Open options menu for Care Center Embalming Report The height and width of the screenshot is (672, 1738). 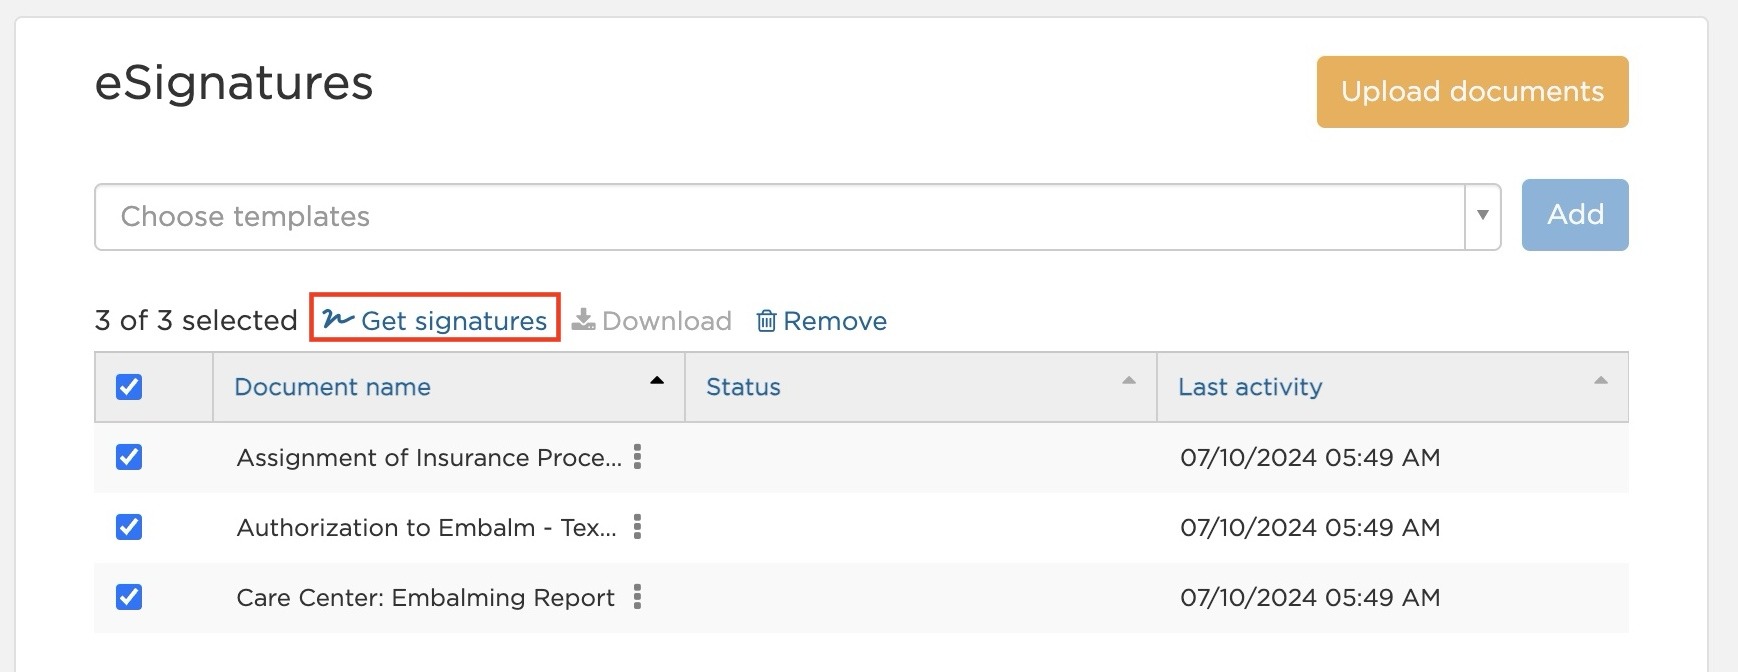[637, 597]
